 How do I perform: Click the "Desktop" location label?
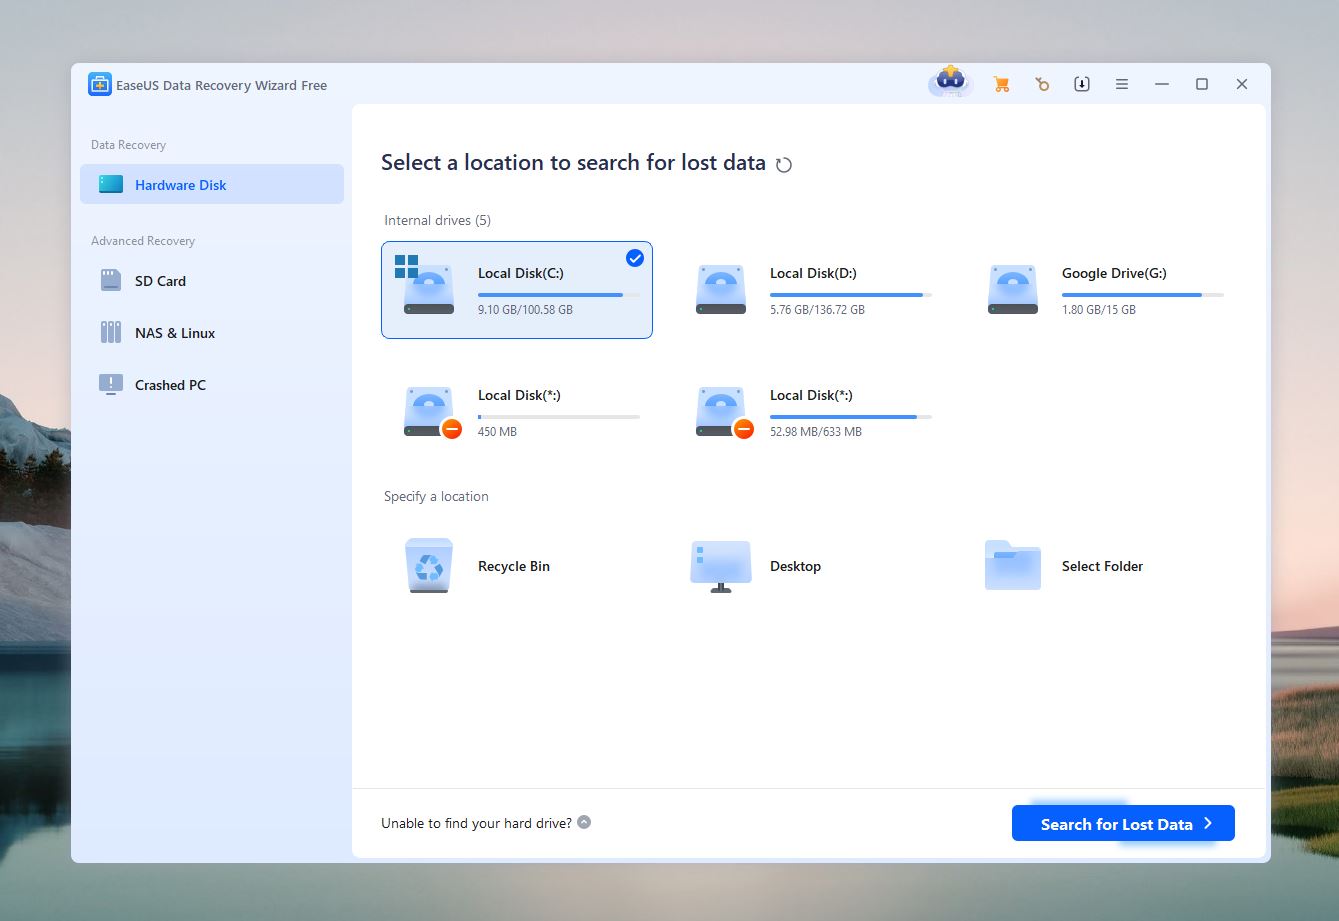click(795, 566)
